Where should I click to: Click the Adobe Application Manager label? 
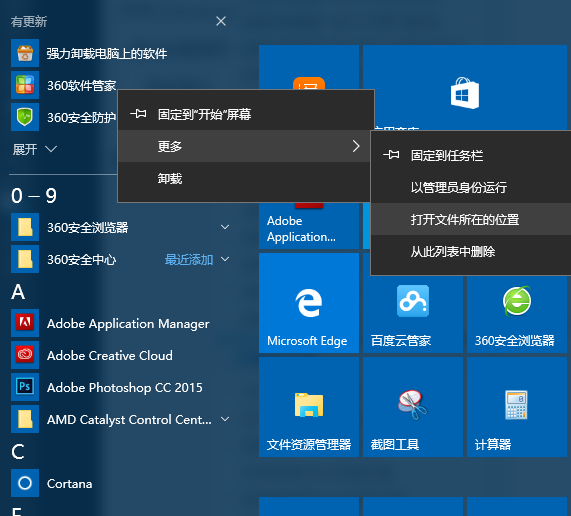tap(128, 324)
